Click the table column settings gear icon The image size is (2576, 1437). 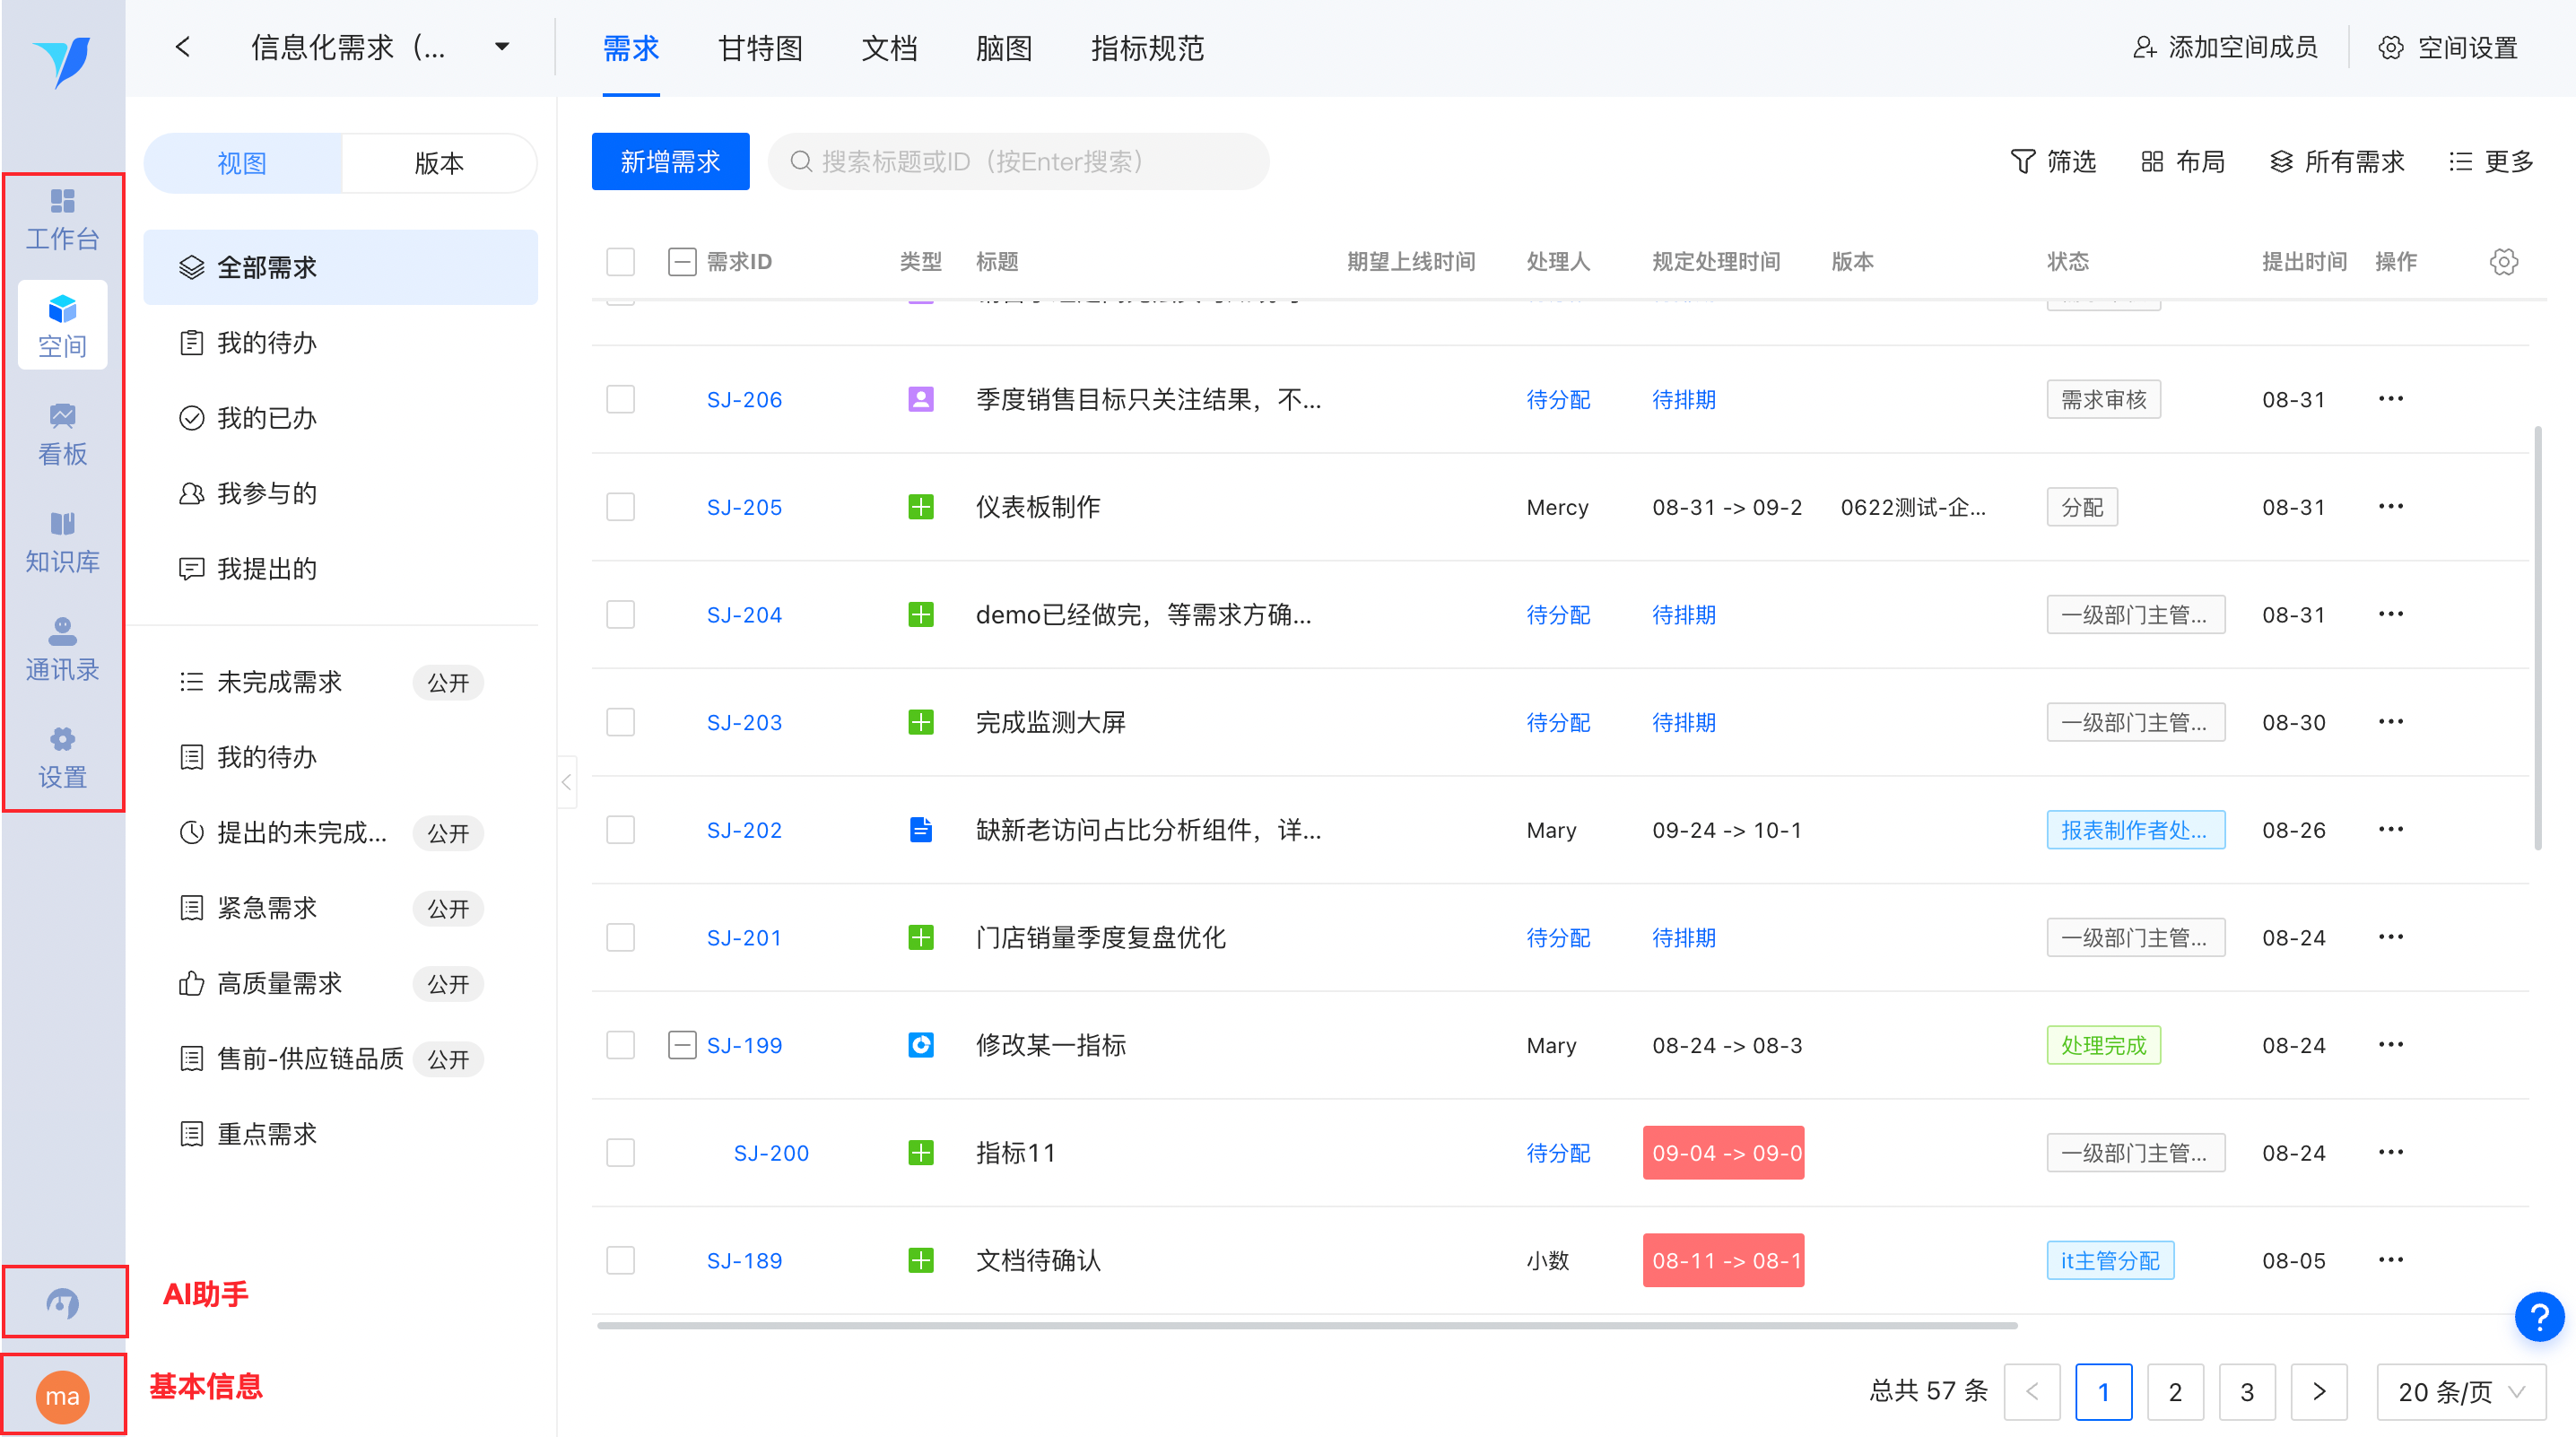point(2503,262)
